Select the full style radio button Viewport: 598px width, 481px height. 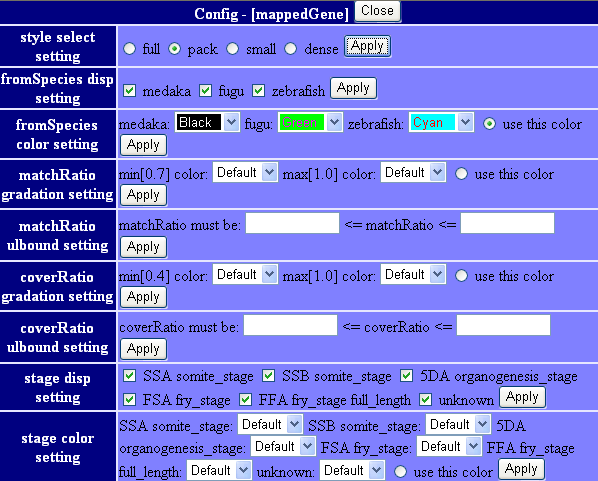129,48
